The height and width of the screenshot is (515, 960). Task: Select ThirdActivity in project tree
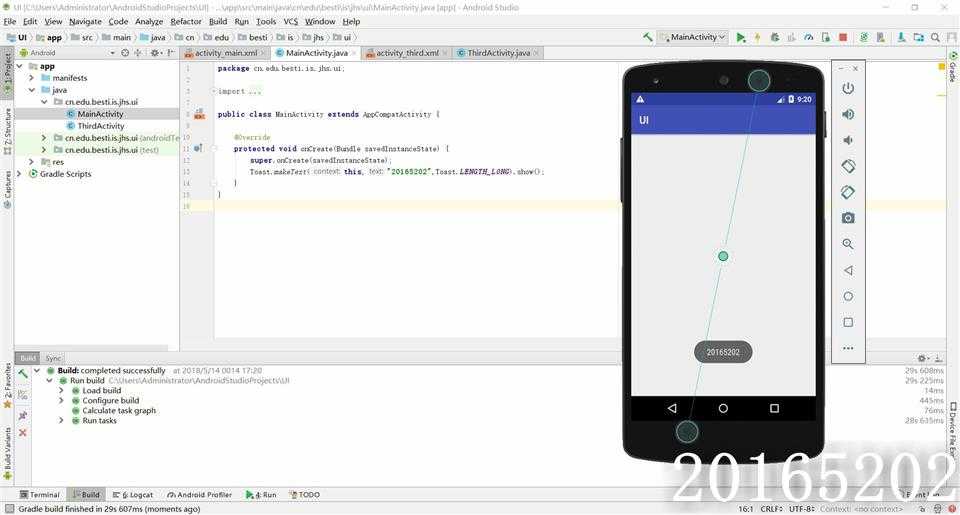[100, 126]
